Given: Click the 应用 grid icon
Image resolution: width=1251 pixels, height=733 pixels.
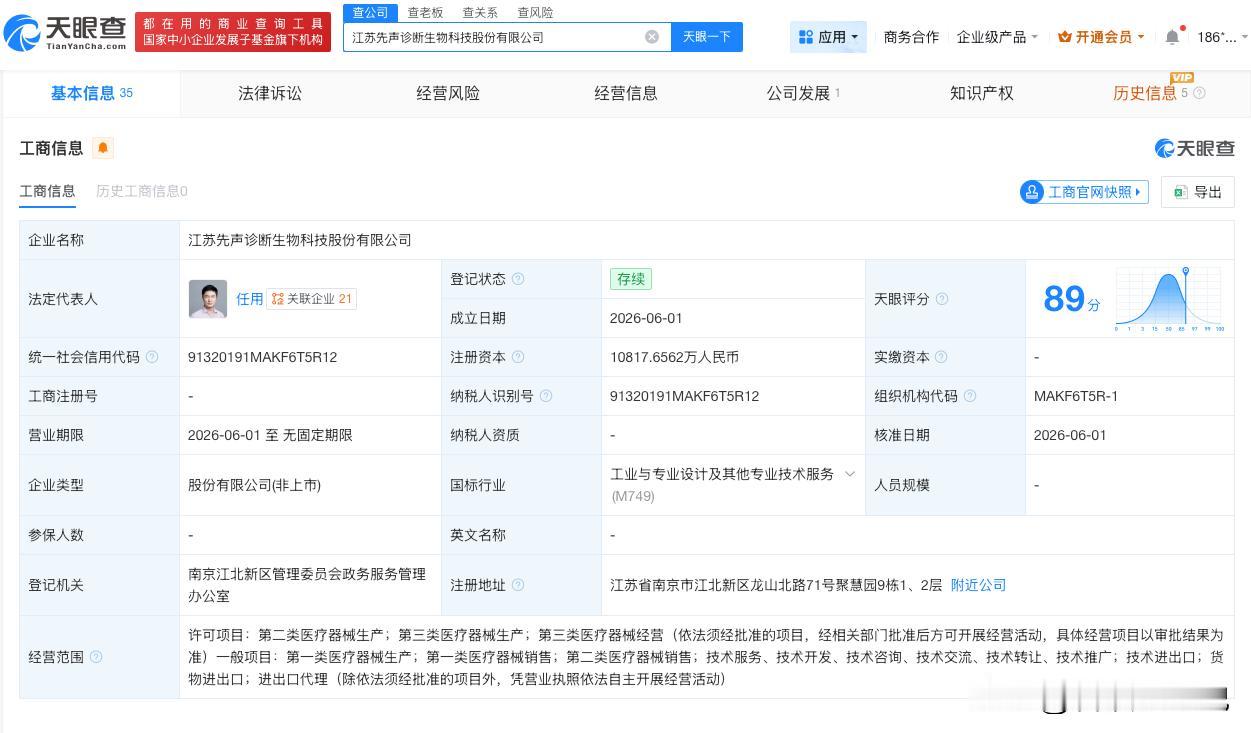Looking at the screenshot, I should [806, 37].
